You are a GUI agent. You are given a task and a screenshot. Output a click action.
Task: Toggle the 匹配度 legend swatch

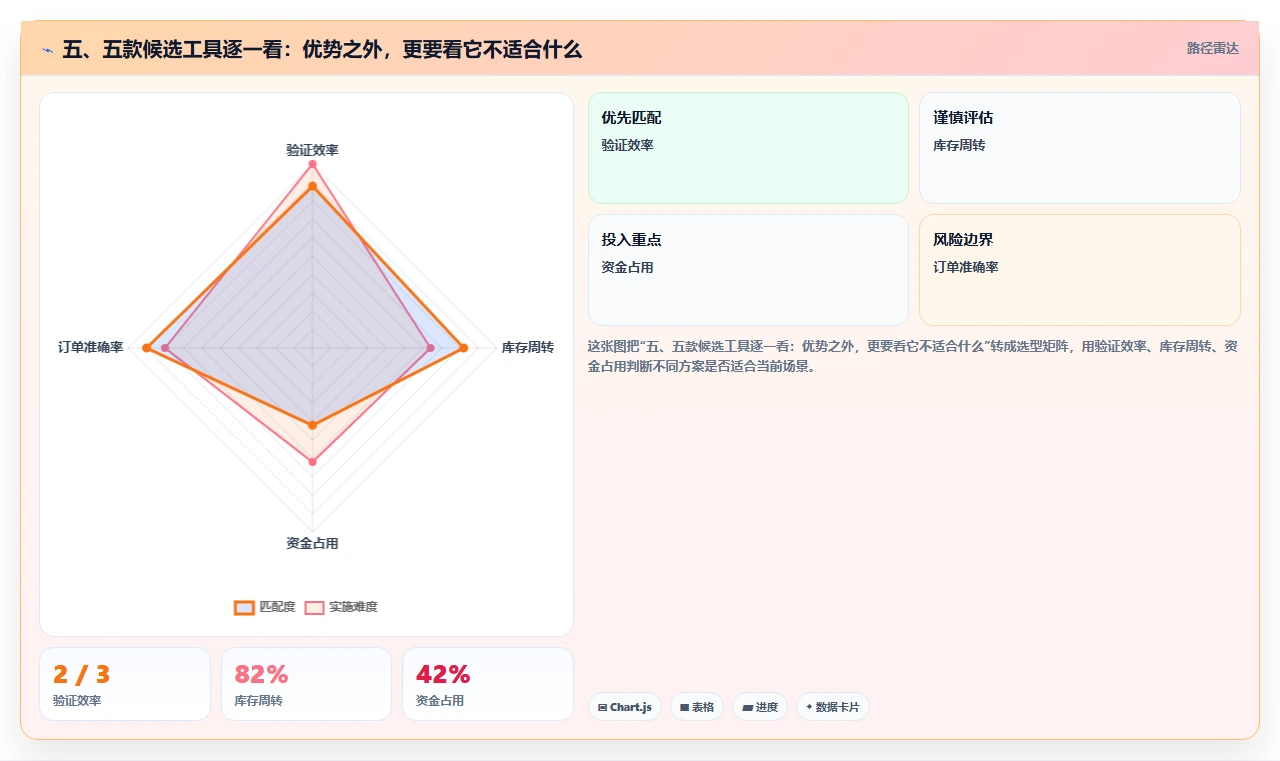click(x=244, y=607)
